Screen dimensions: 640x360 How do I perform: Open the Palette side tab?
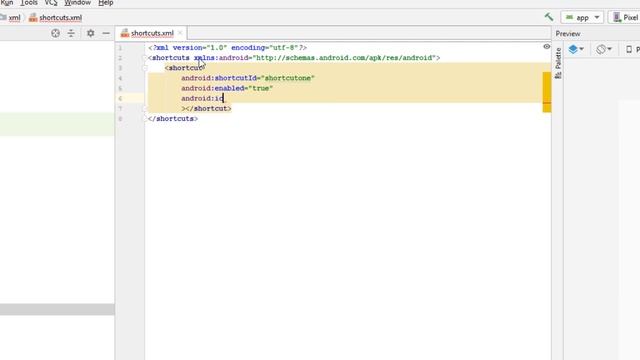pos(558,63)
